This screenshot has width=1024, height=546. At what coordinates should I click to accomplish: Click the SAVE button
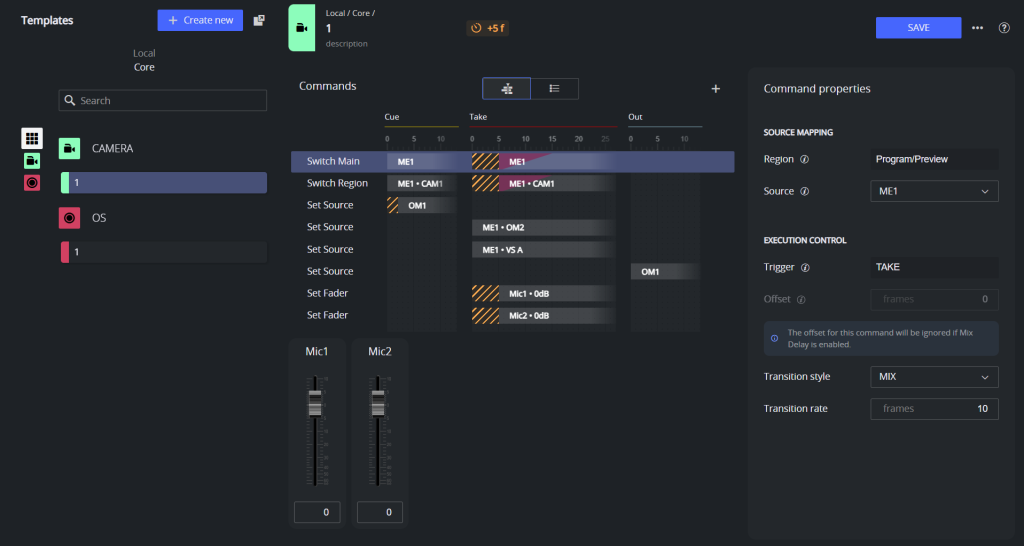[918, 28]
